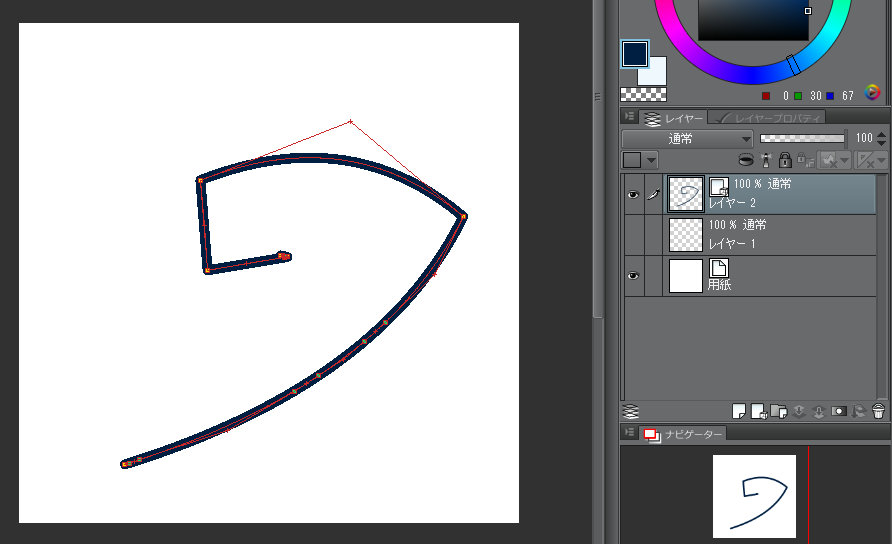Click the navigator canvas preview thumbnail
Image resolution: width=892 pixels, height=544 pixels.
(x=754, y=496)
